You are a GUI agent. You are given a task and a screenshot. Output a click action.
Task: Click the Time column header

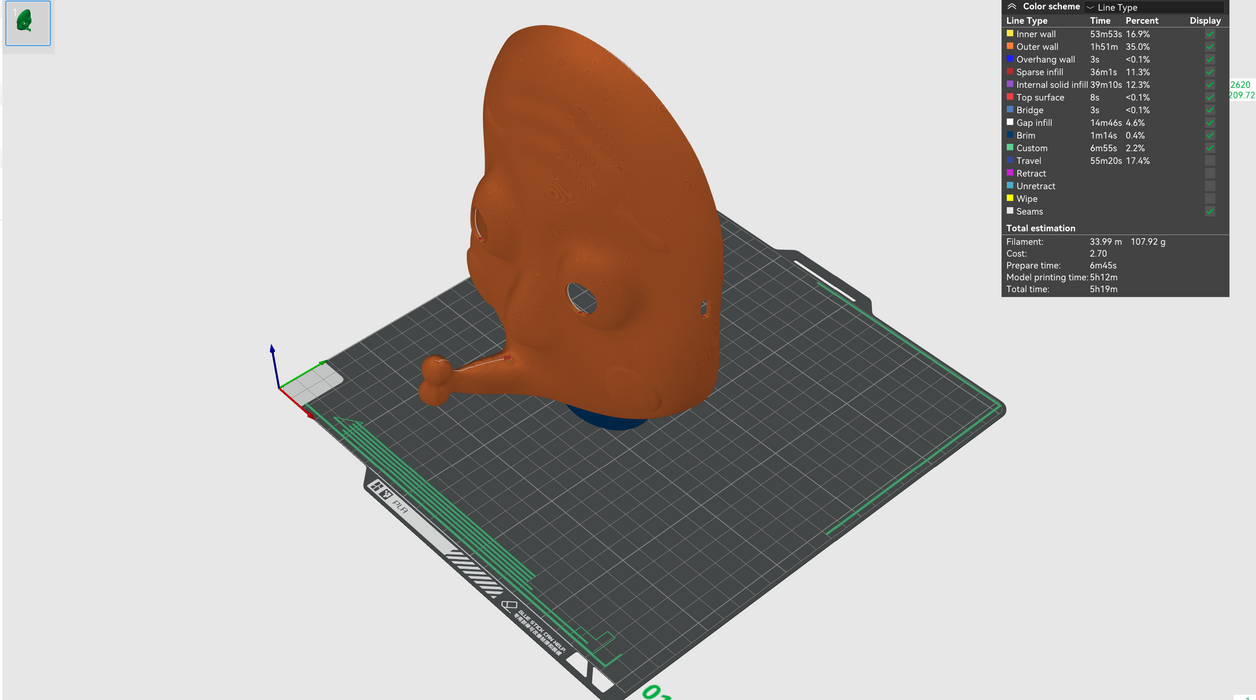pos(1100,21)
